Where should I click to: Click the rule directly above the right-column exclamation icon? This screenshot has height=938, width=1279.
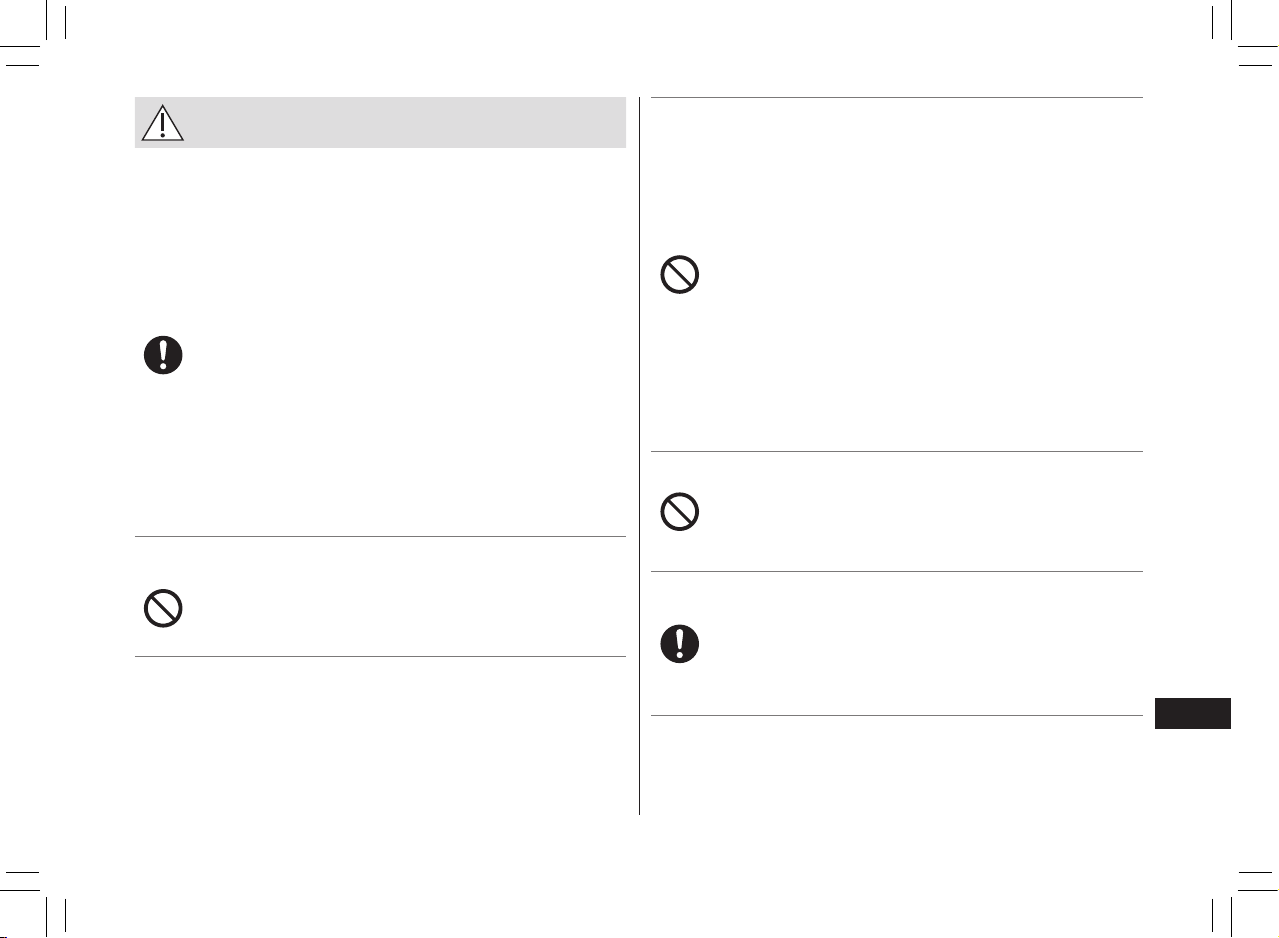click(896, 572)
